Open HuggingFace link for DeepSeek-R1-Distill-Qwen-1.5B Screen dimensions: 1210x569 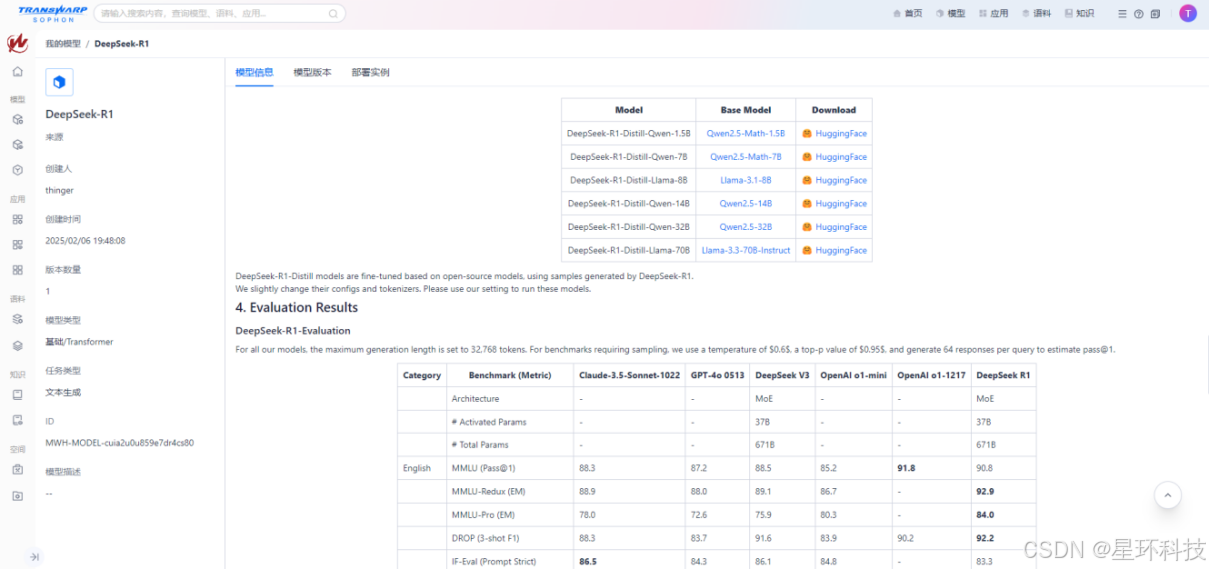[x=834, y=133]
